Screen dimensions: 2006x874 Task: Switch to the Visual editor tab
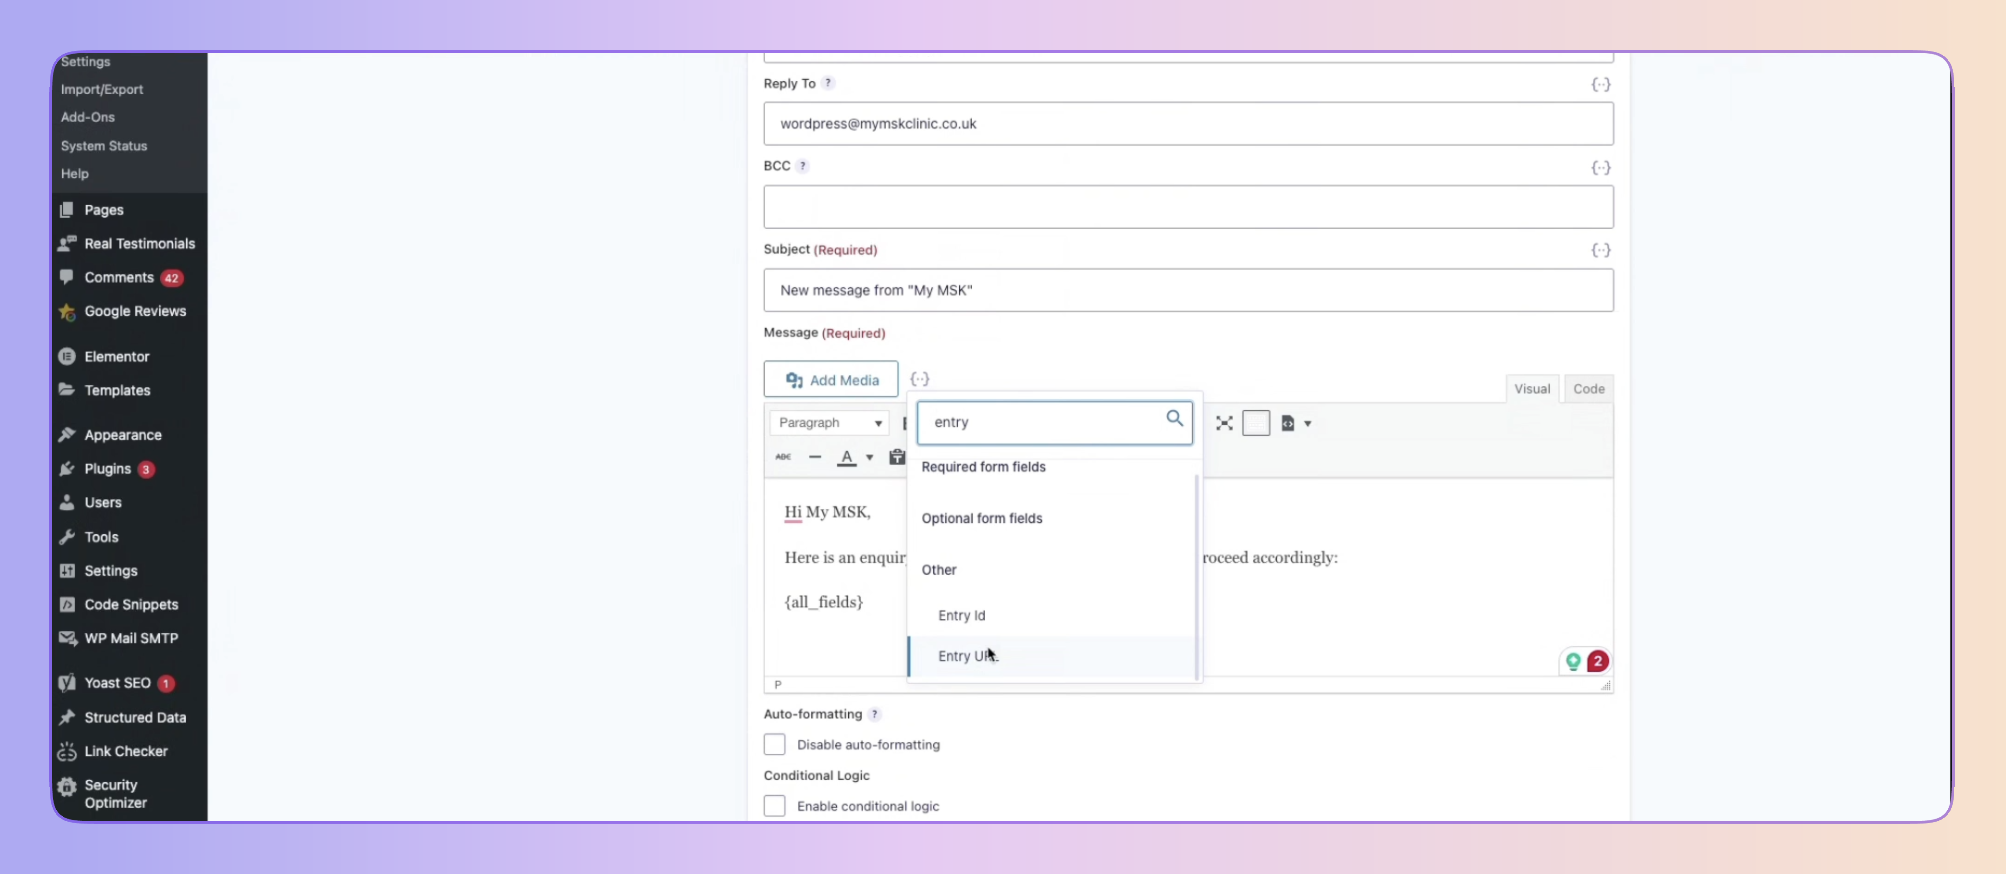pyautogui.click(x=1532, y=389)
